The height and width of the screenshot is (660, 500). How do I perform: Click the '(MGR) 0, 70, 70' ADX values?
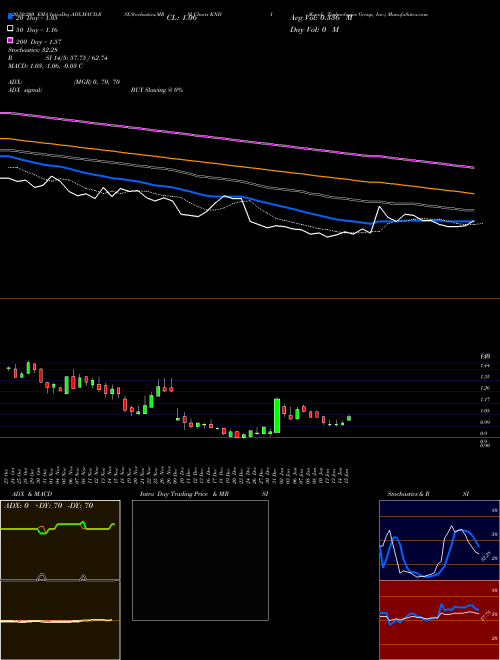tap(97, 82)
